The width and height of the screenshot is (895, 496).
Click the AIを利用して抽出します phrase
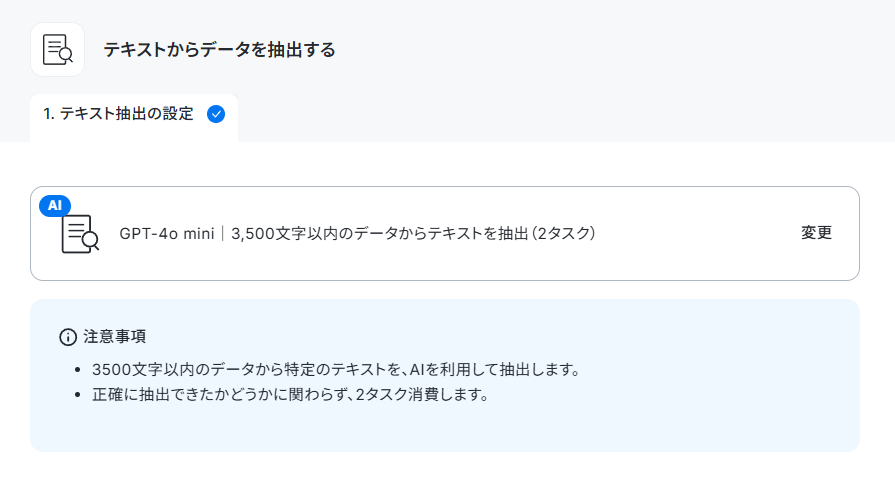coord(494,370)
